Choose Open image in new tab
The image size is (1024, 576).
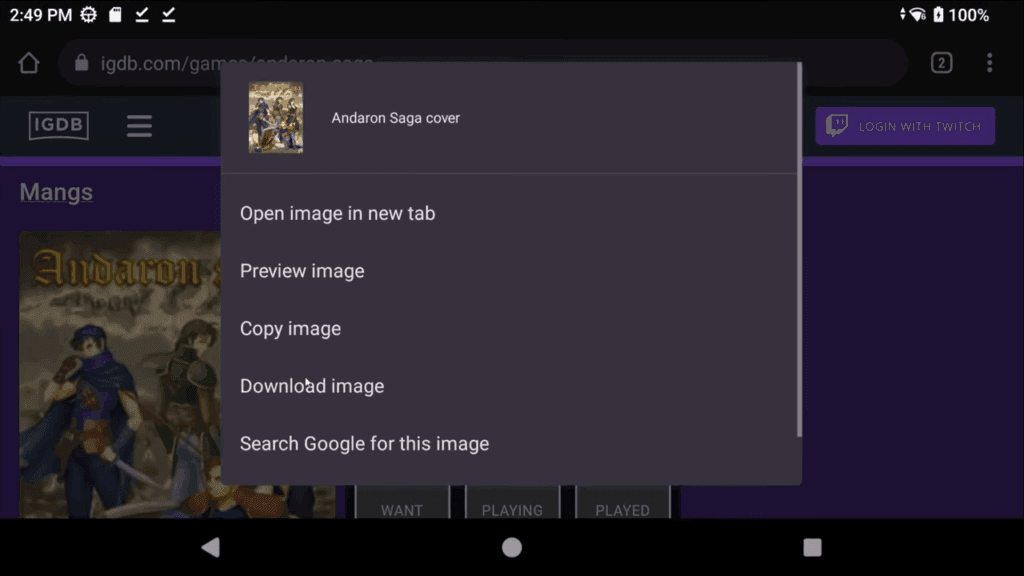coord(509,214)
